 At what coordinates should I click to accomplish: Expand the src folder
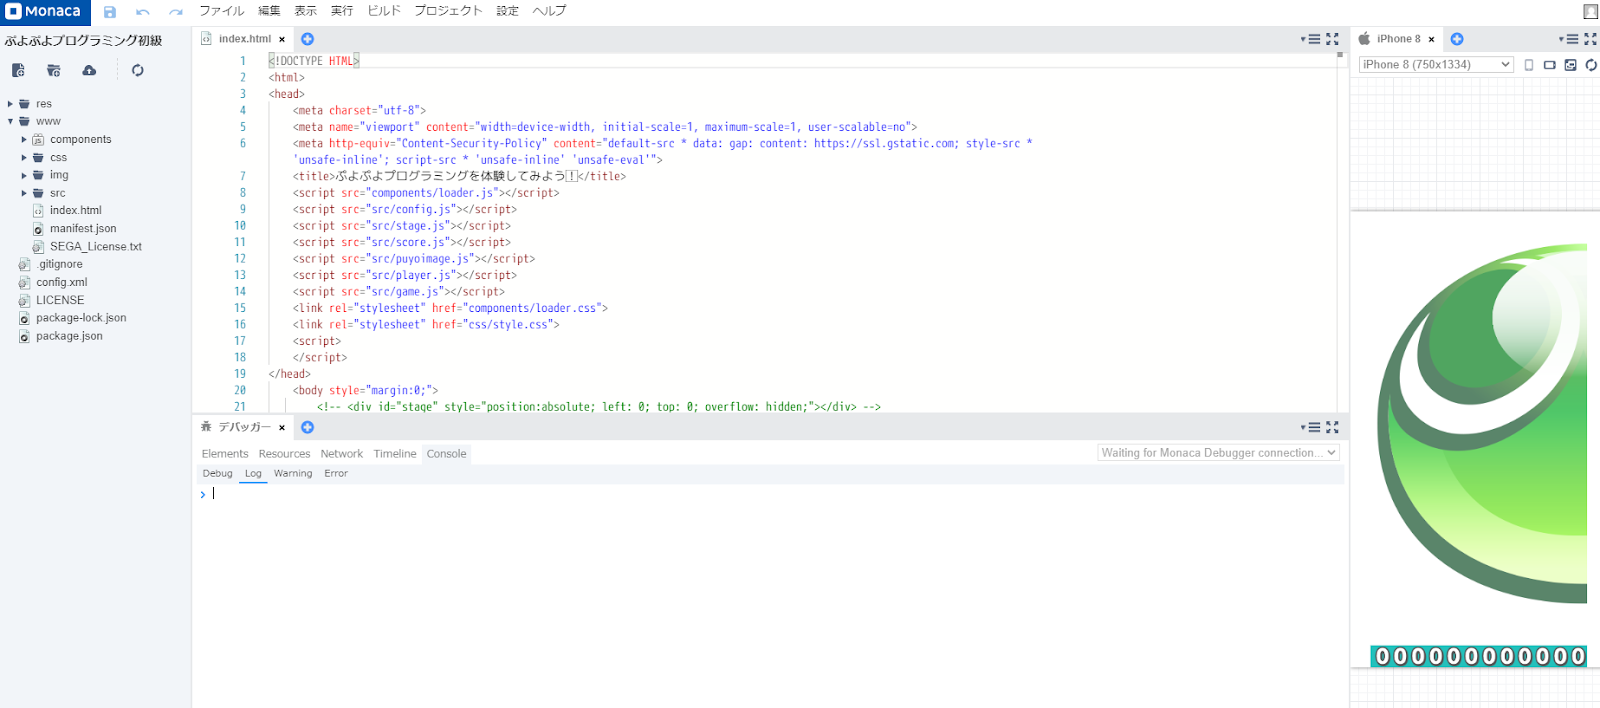[x=24, y=193]
